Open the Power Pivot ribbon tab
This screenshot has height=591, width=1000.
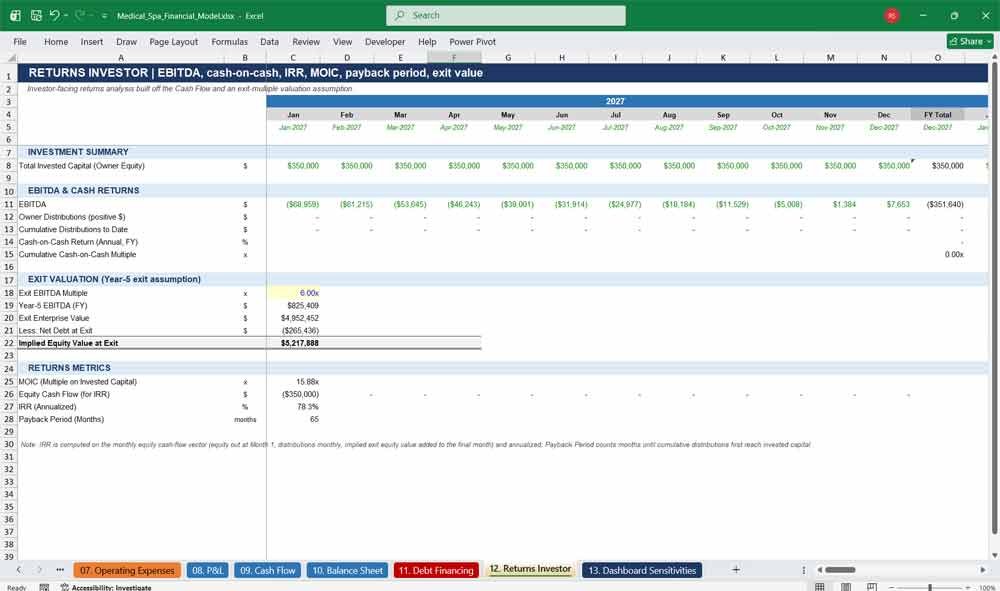(x=473, y=41)
